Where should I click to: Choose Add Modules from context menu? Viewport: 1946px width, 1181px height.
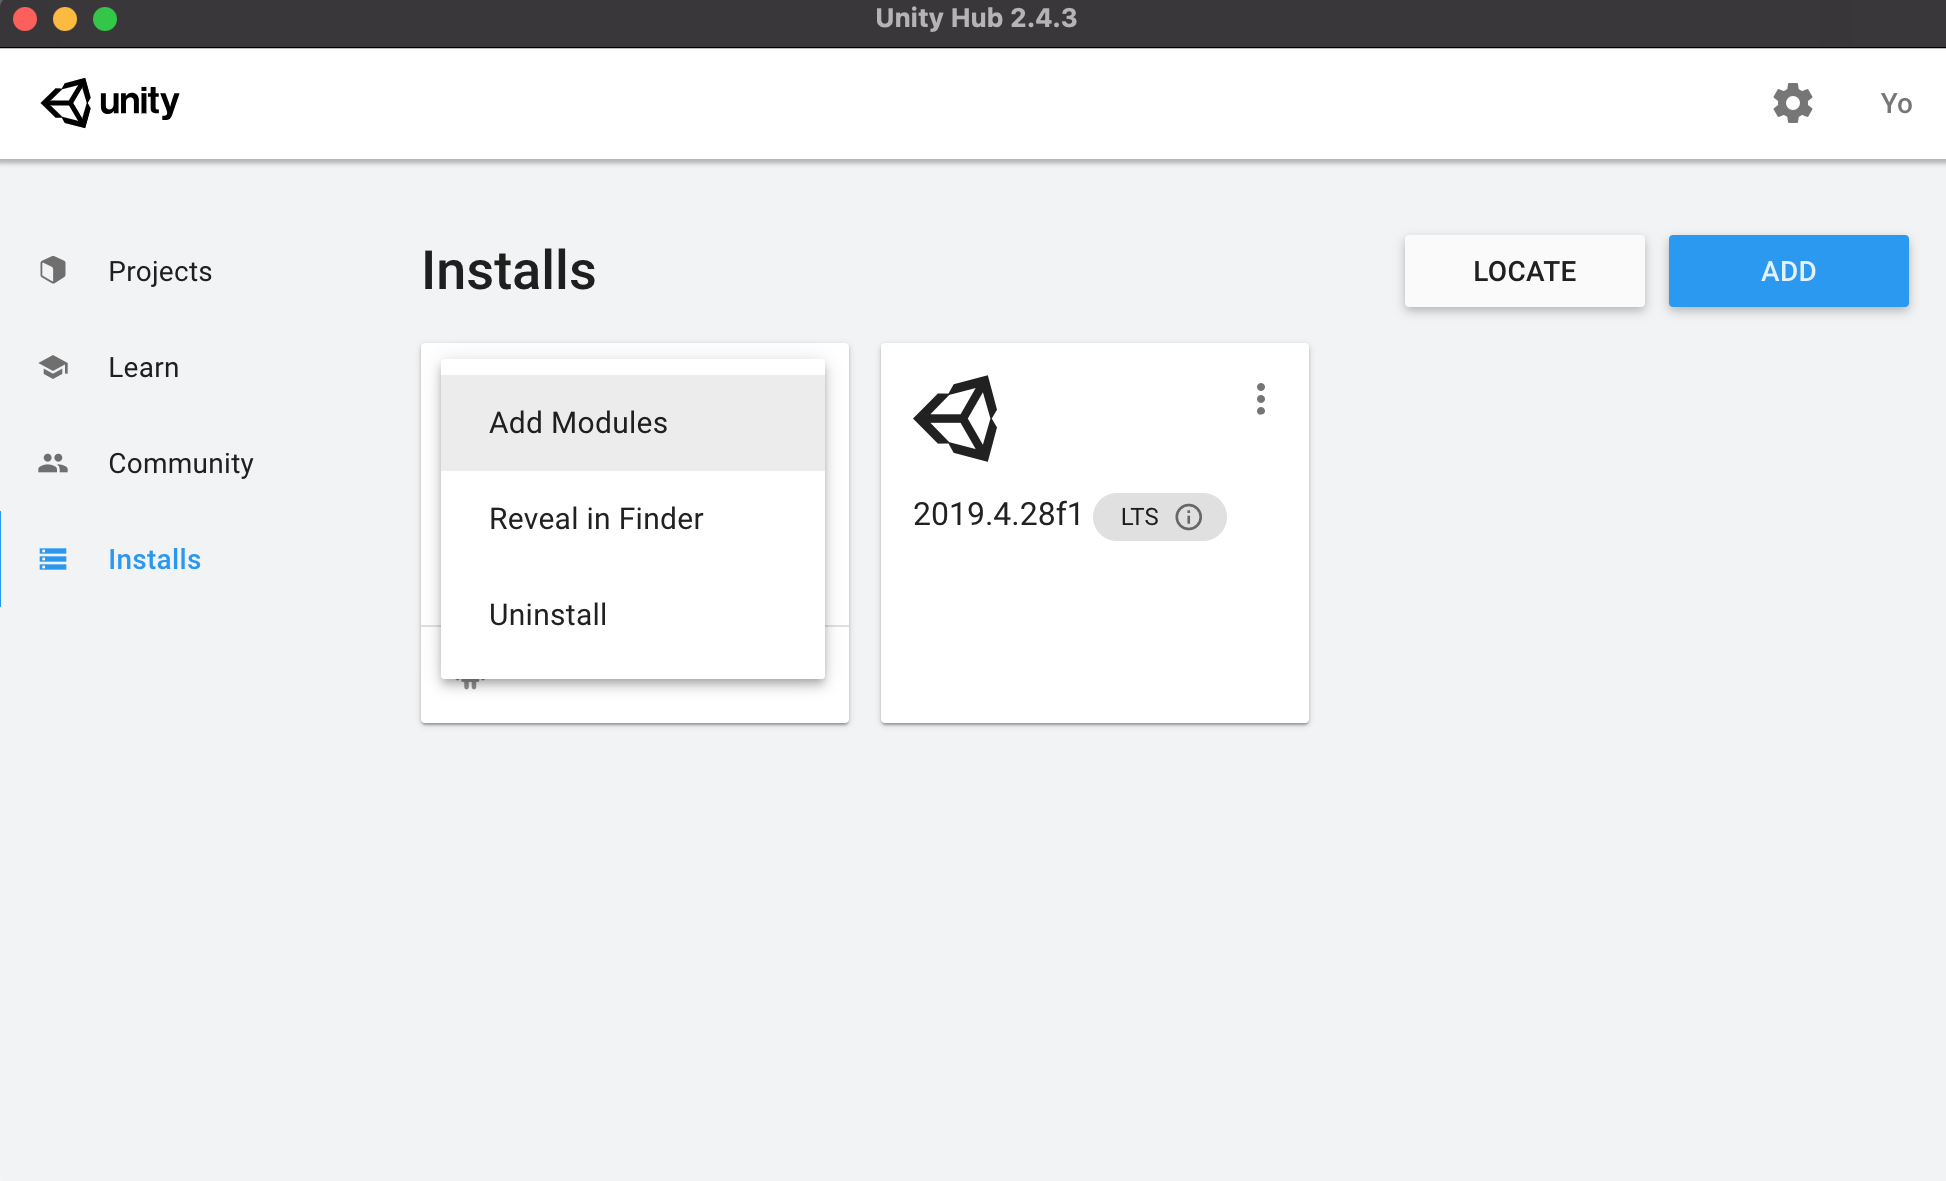tap(633, 423)
